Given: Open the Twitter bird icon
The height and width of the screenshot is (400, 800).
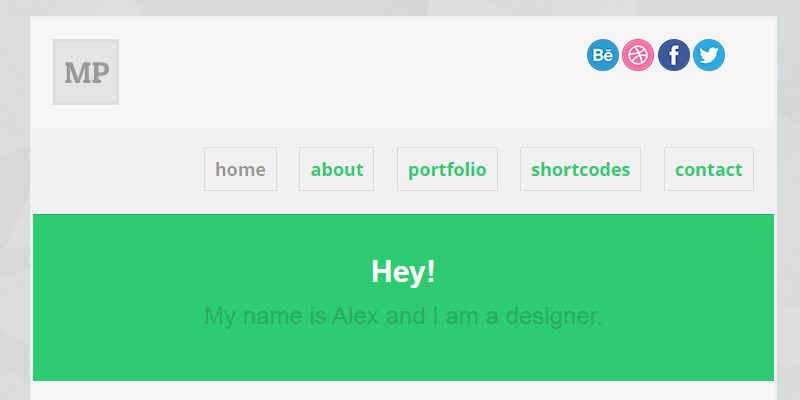Looking at the screenshot, I should (x=709, y=55).
